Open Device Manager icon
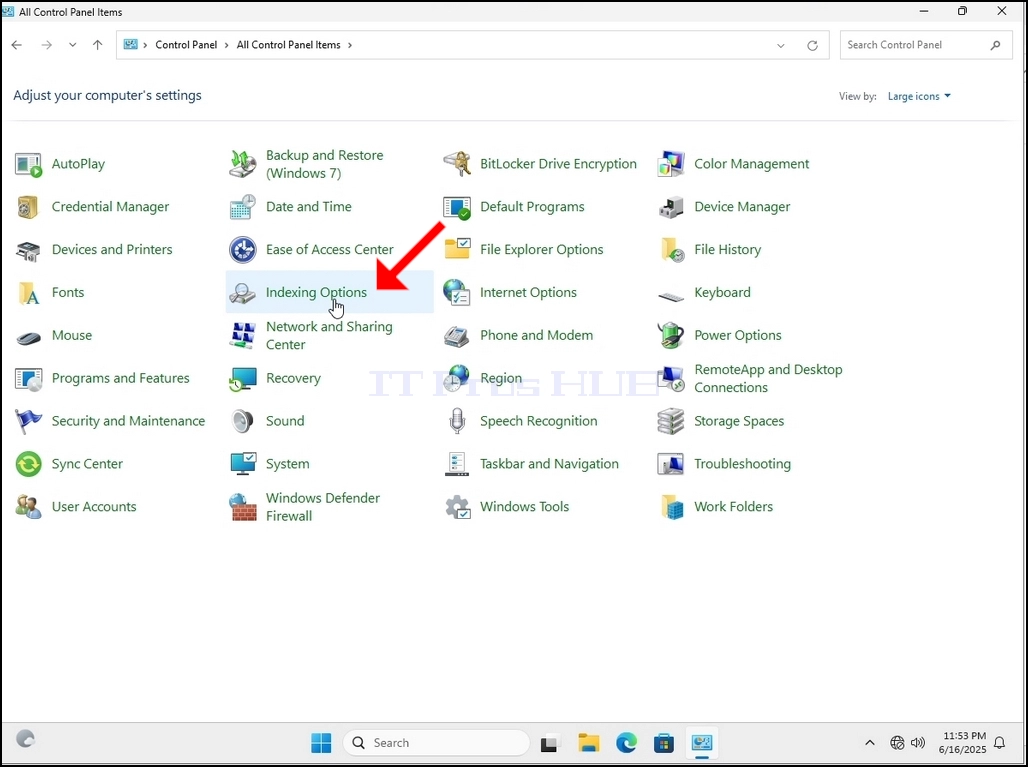1028x767 pixels. pos(671,207)
